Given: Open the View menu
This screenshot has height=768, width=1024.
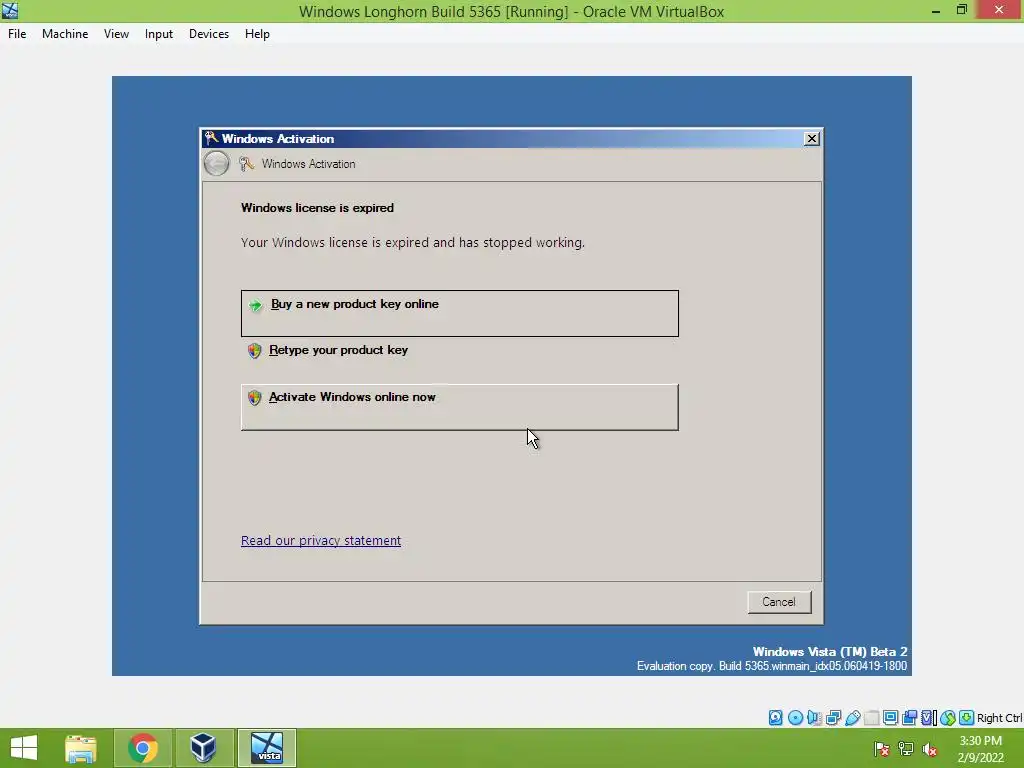Looking at the screenshot, I should [116, 34].
